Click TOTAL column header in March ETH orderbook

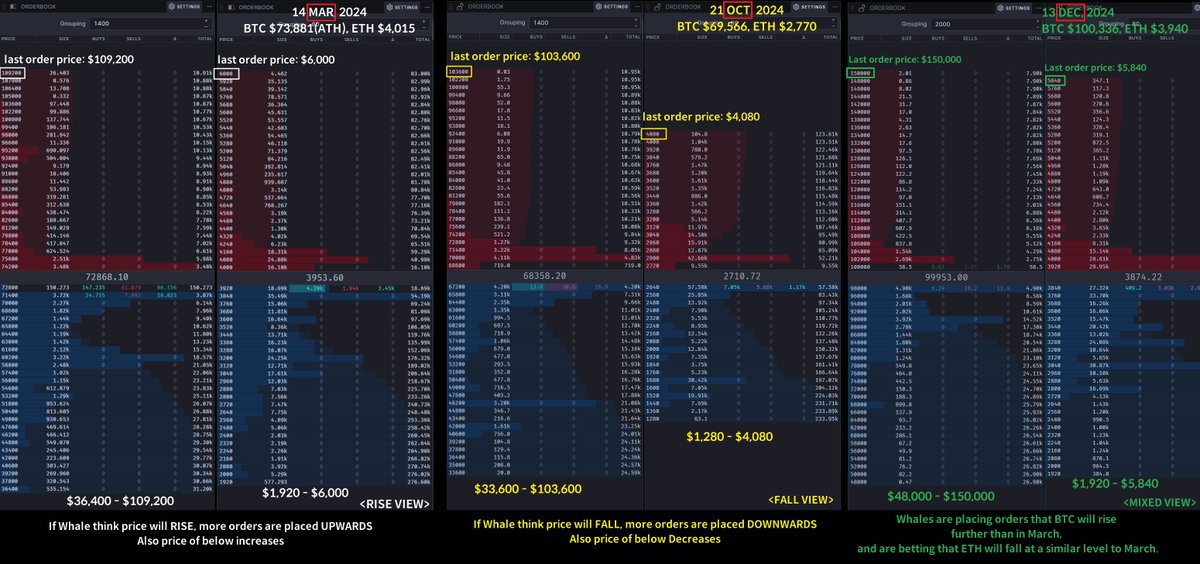coord(422,38)
